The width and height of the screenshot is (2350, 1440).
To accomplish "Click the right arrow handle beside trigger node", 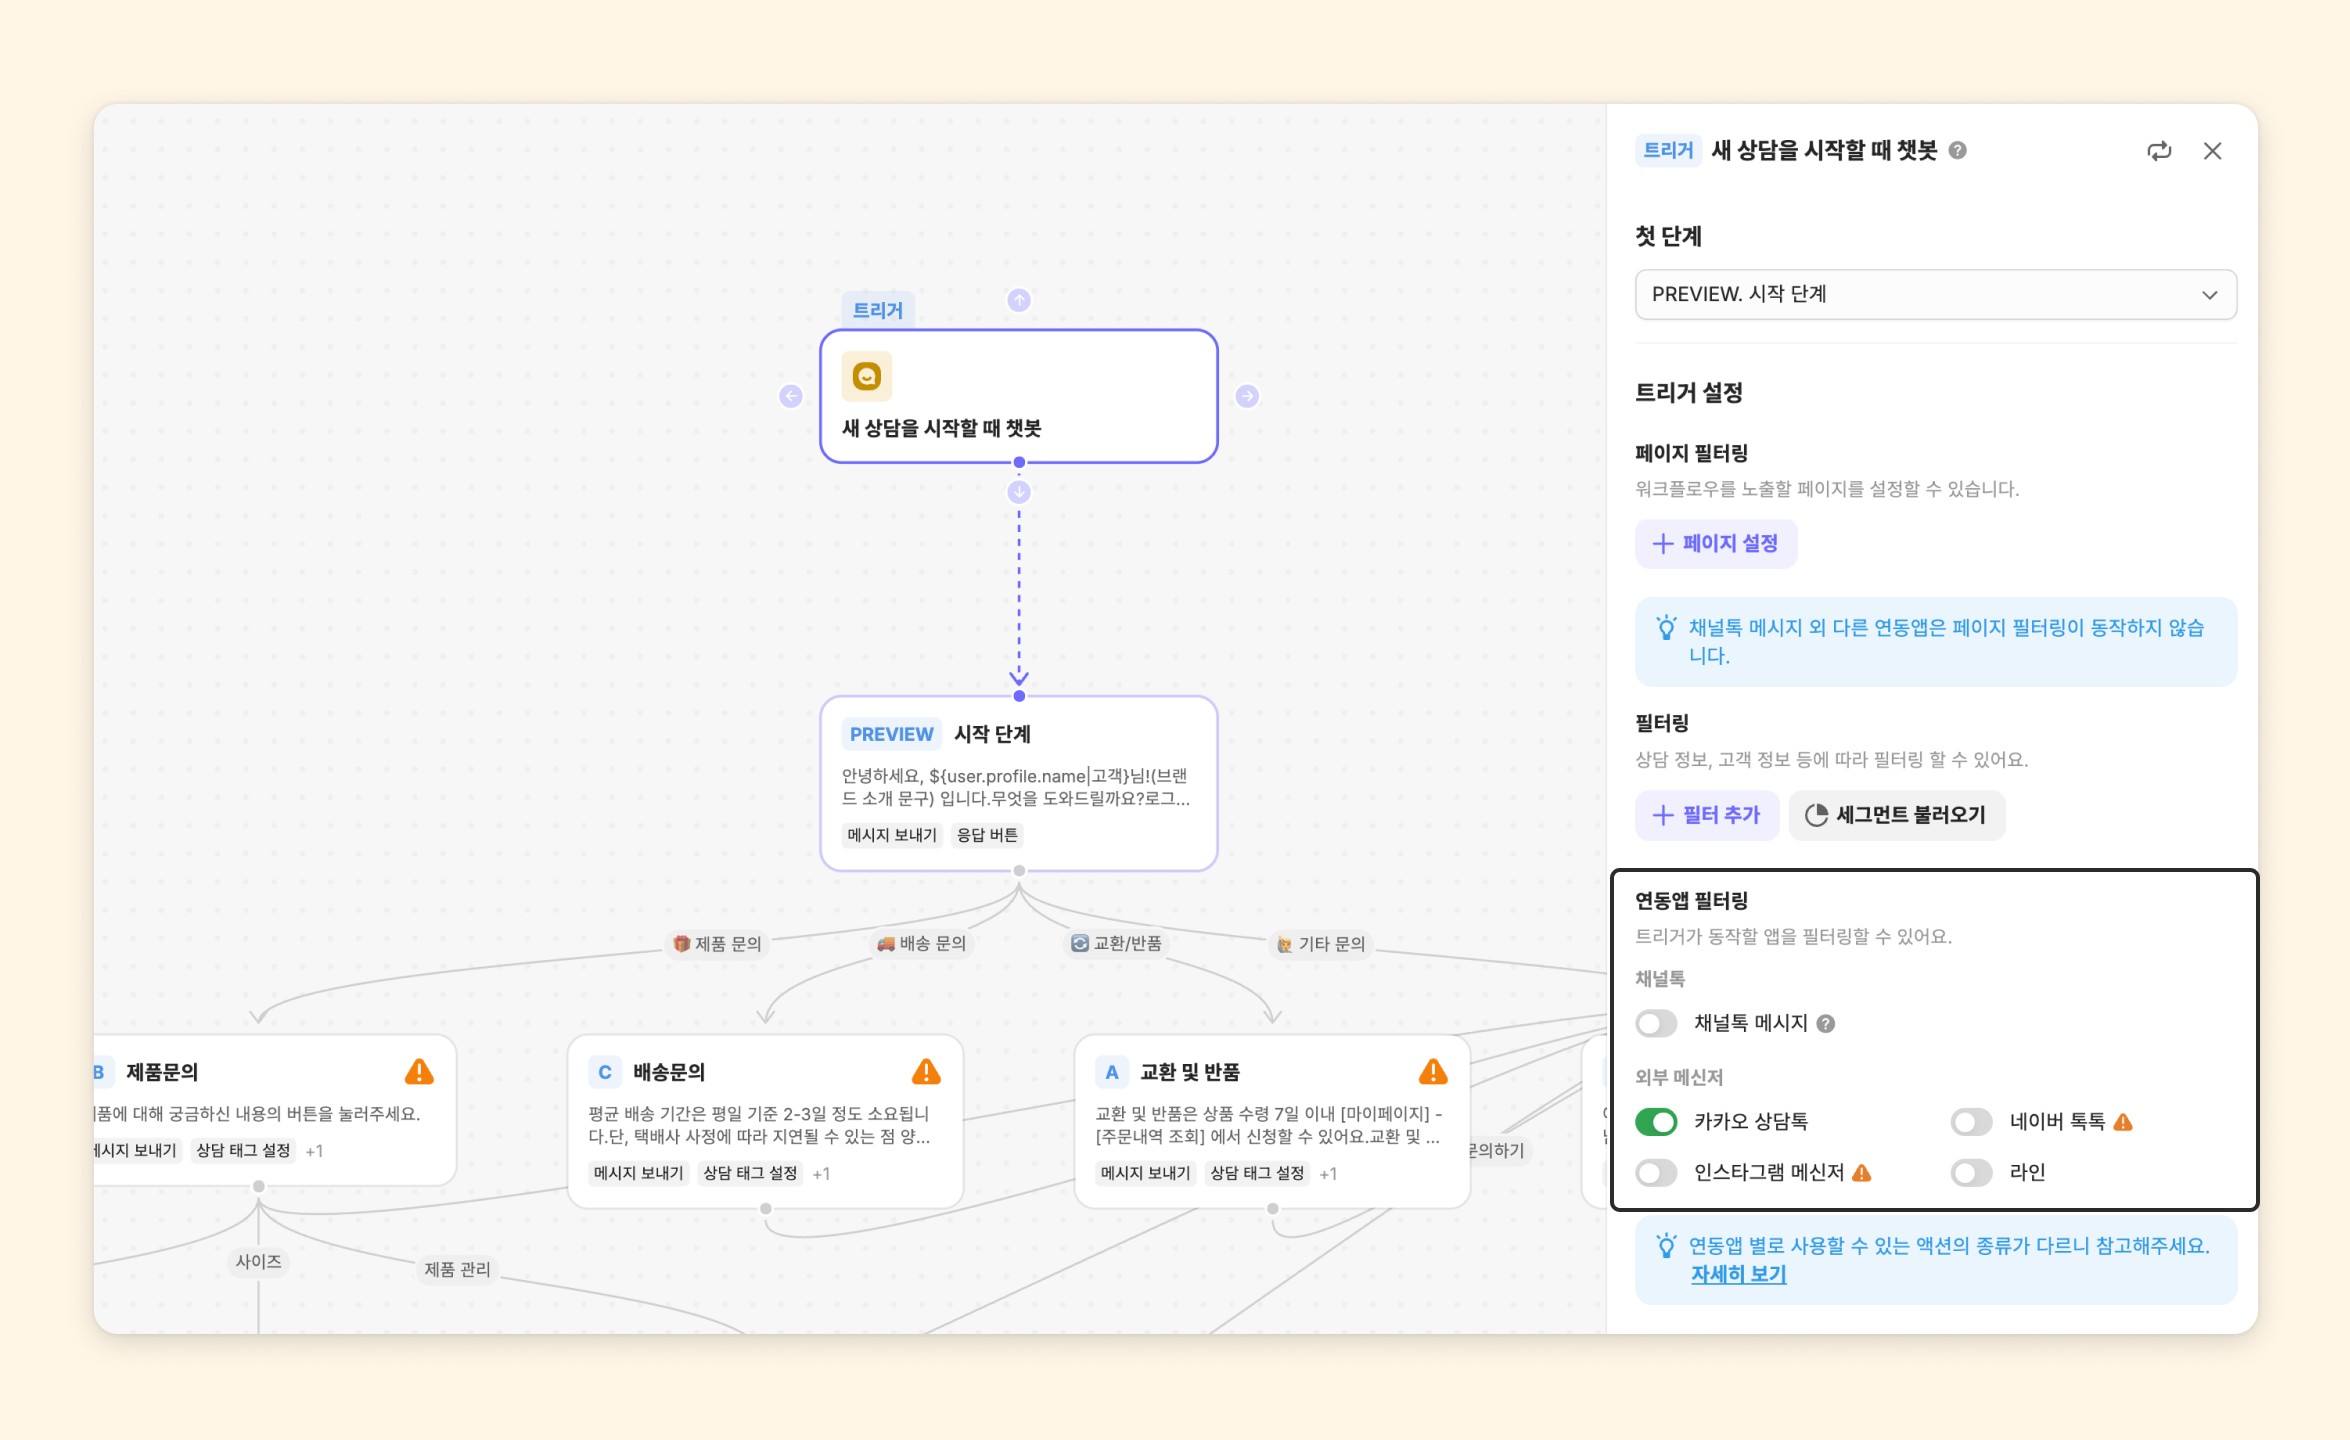I will pos(1246,396).
